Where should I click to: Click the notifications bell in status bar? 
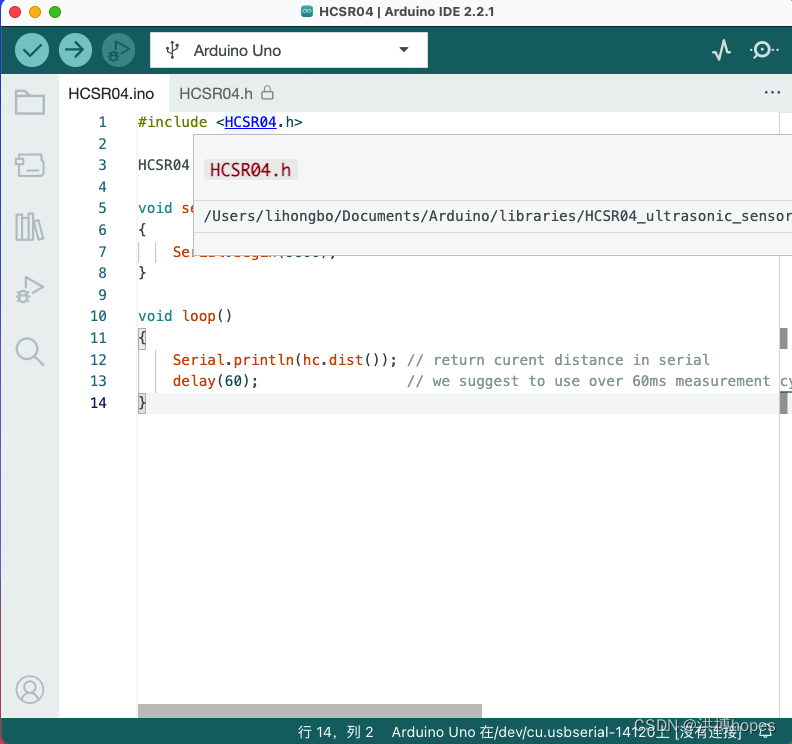(766, 731)
